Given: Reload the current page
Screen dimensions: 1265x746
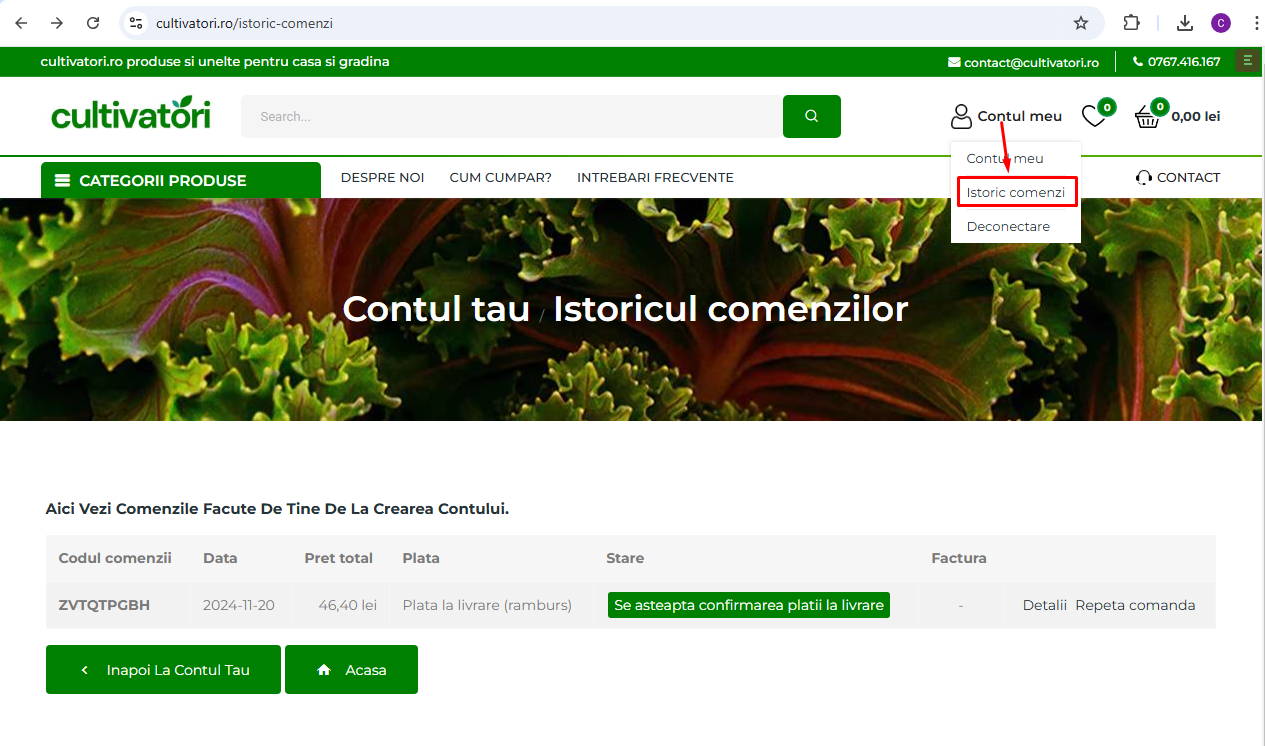Looking at the screenshot, I should (x=93, y=23).
